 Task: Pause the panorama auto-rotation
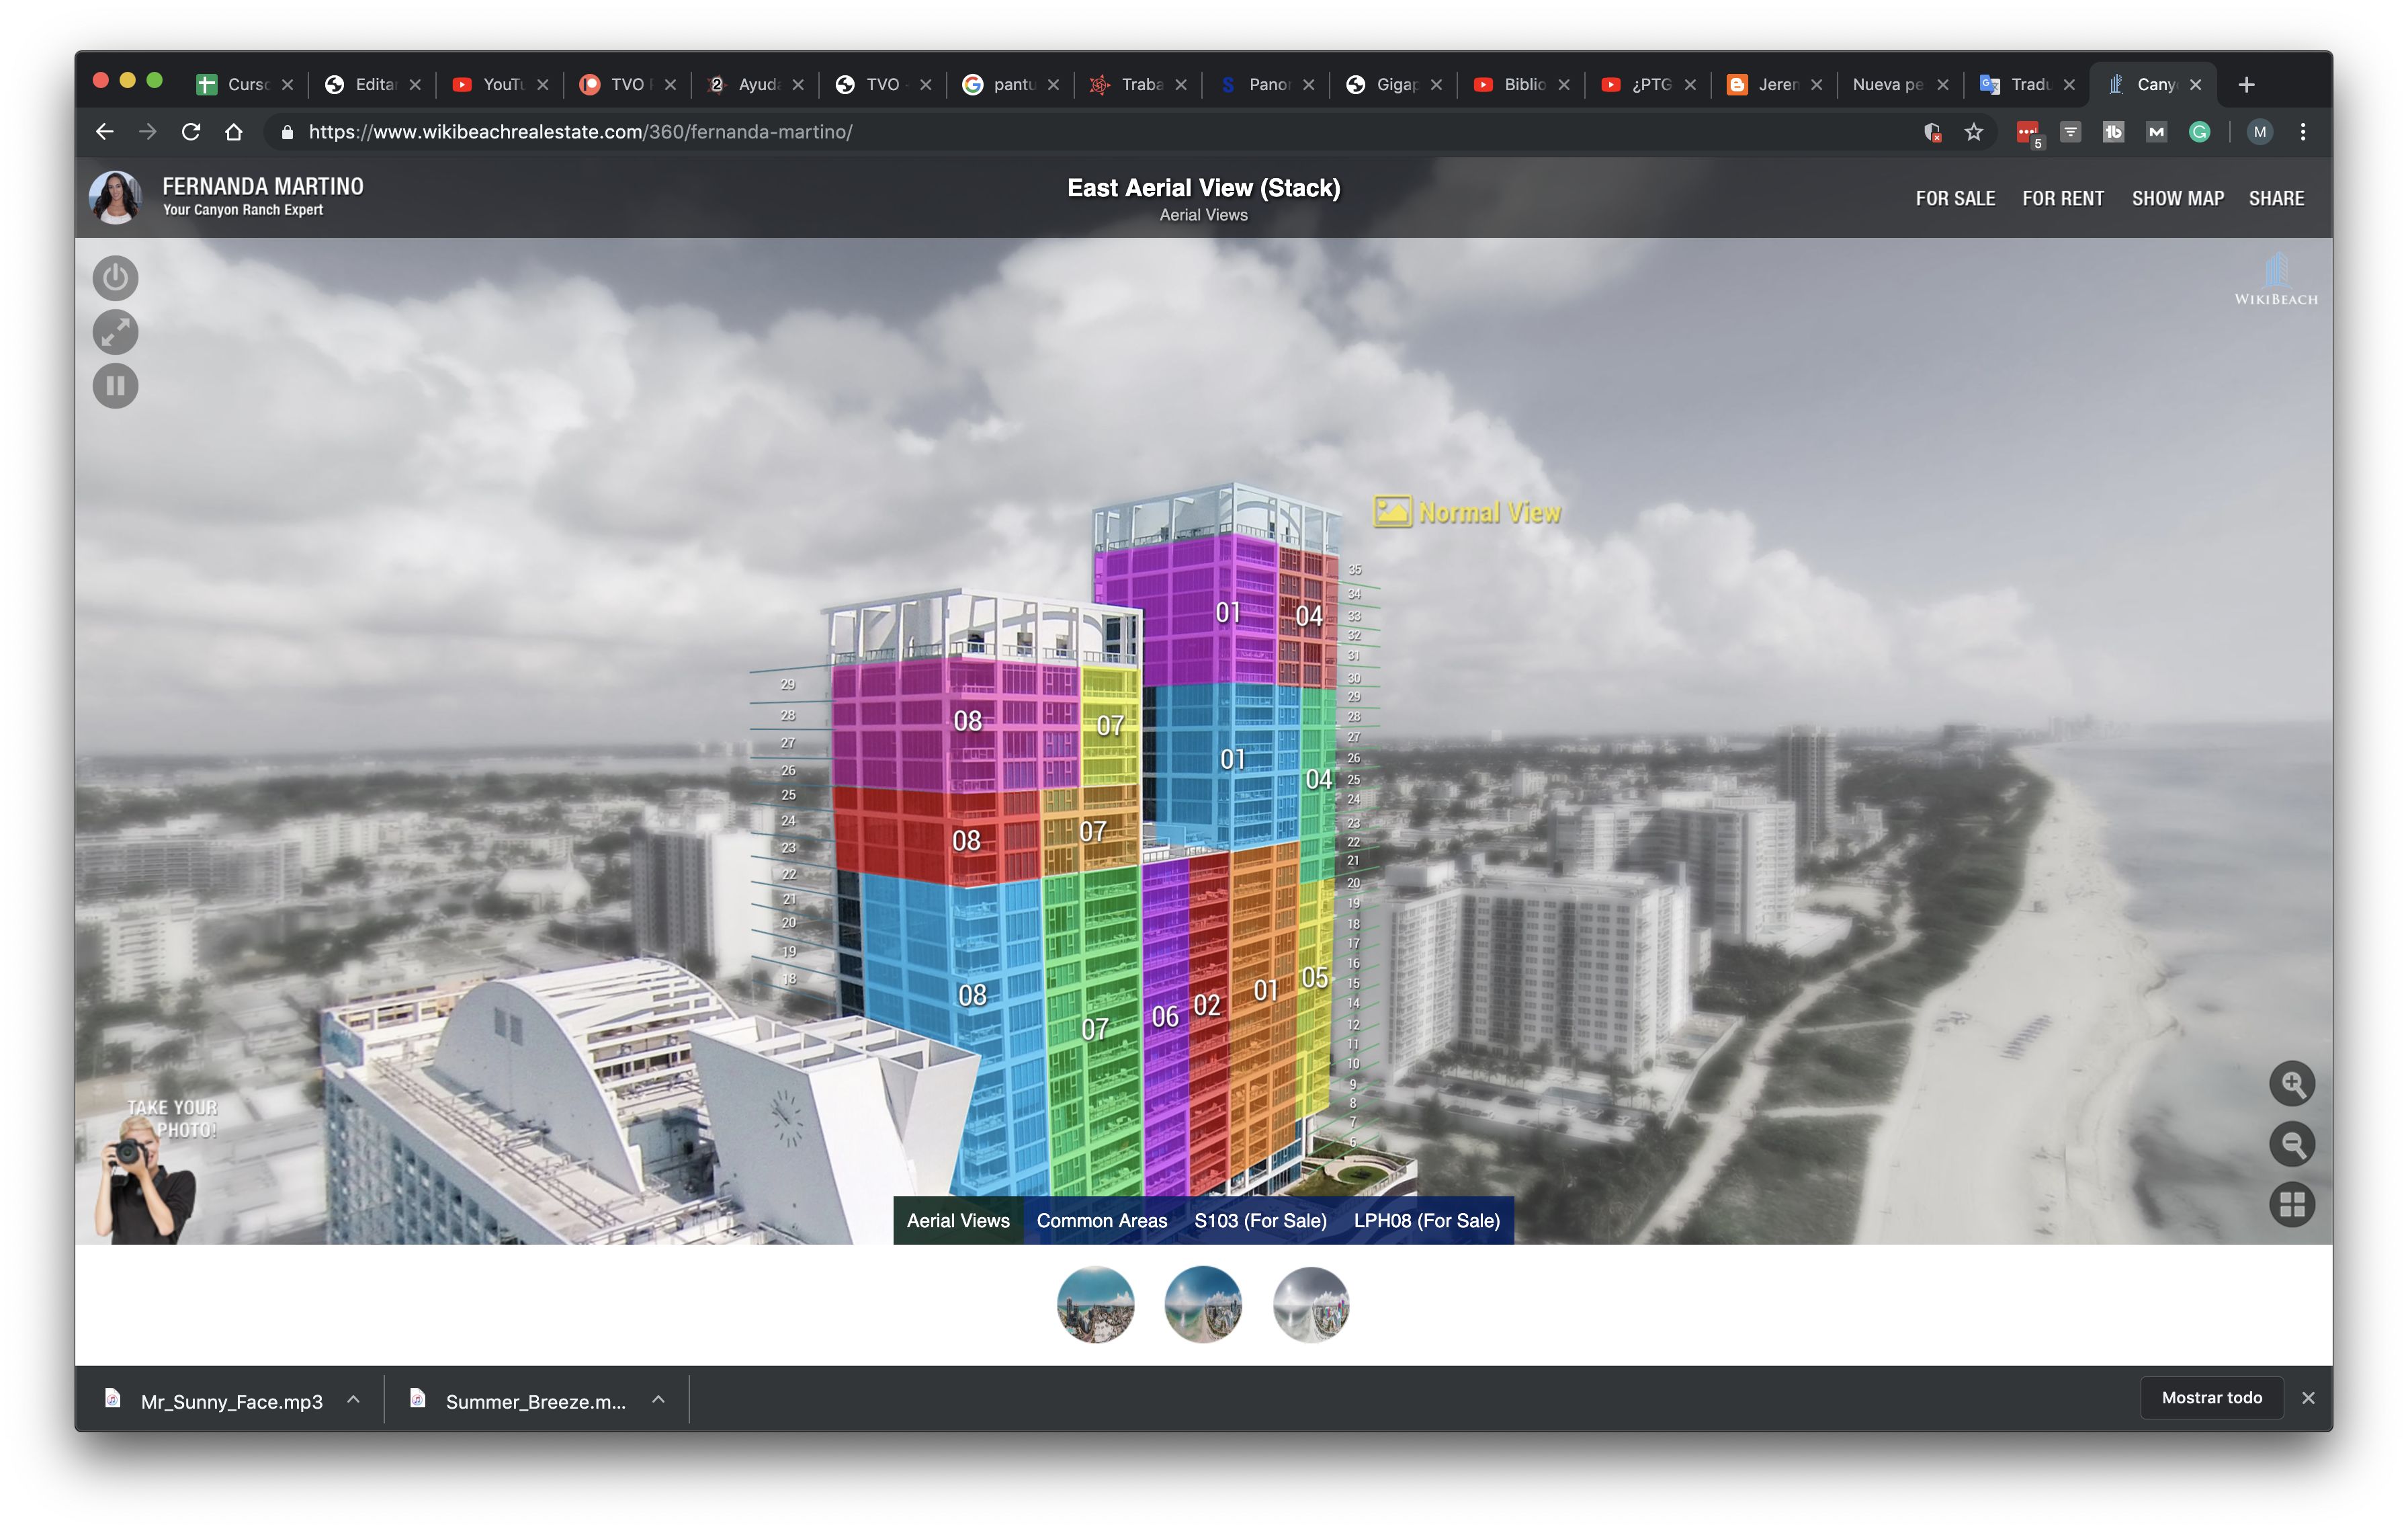(115, 386)
